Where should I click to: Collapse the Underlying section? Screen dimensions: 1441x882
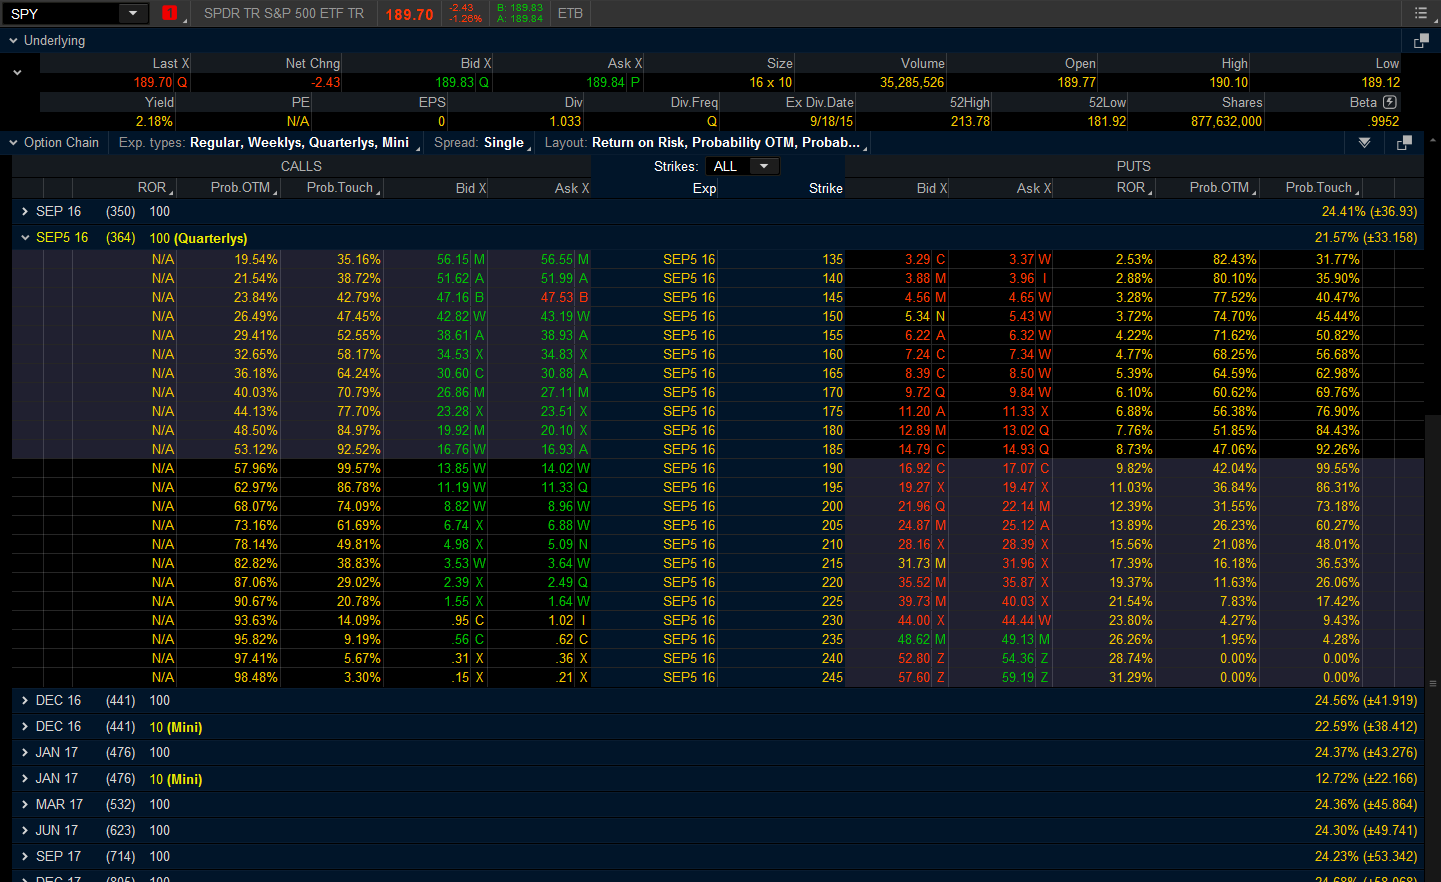point(14,41)
